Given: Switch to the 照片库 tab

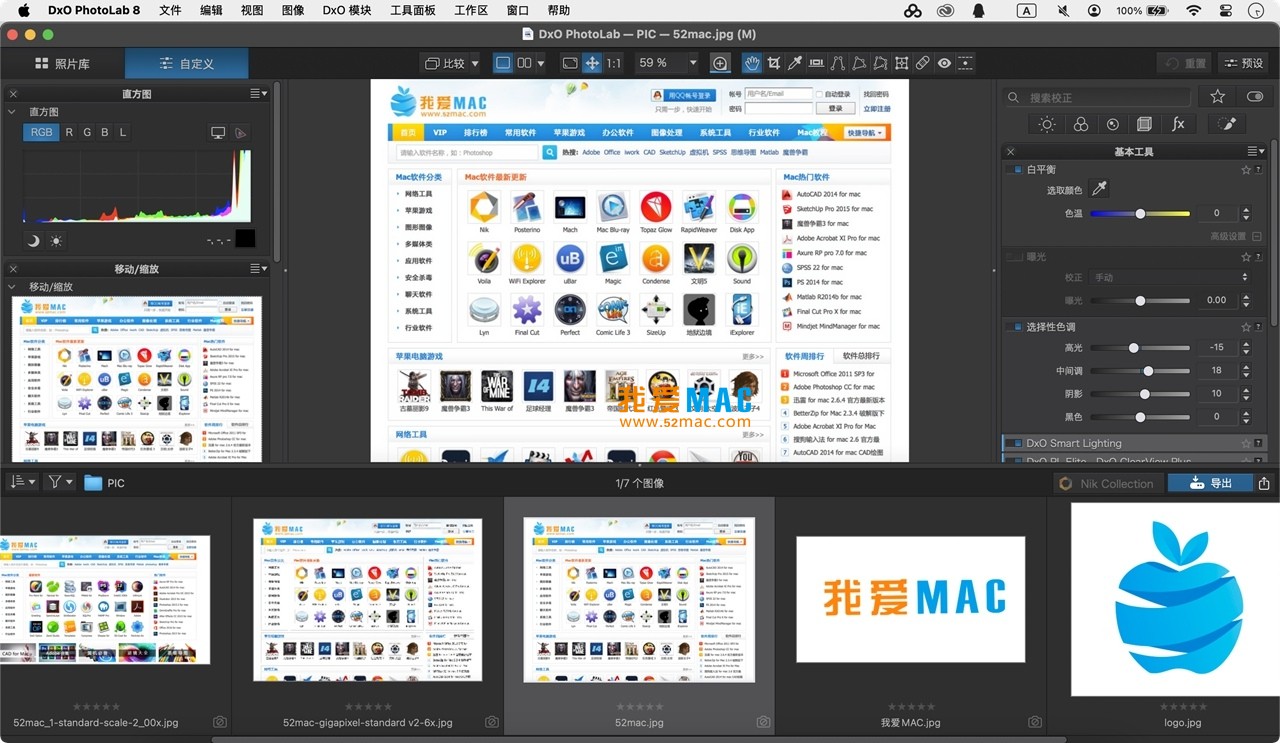Looking at the screenshot, I should point(62,63).
